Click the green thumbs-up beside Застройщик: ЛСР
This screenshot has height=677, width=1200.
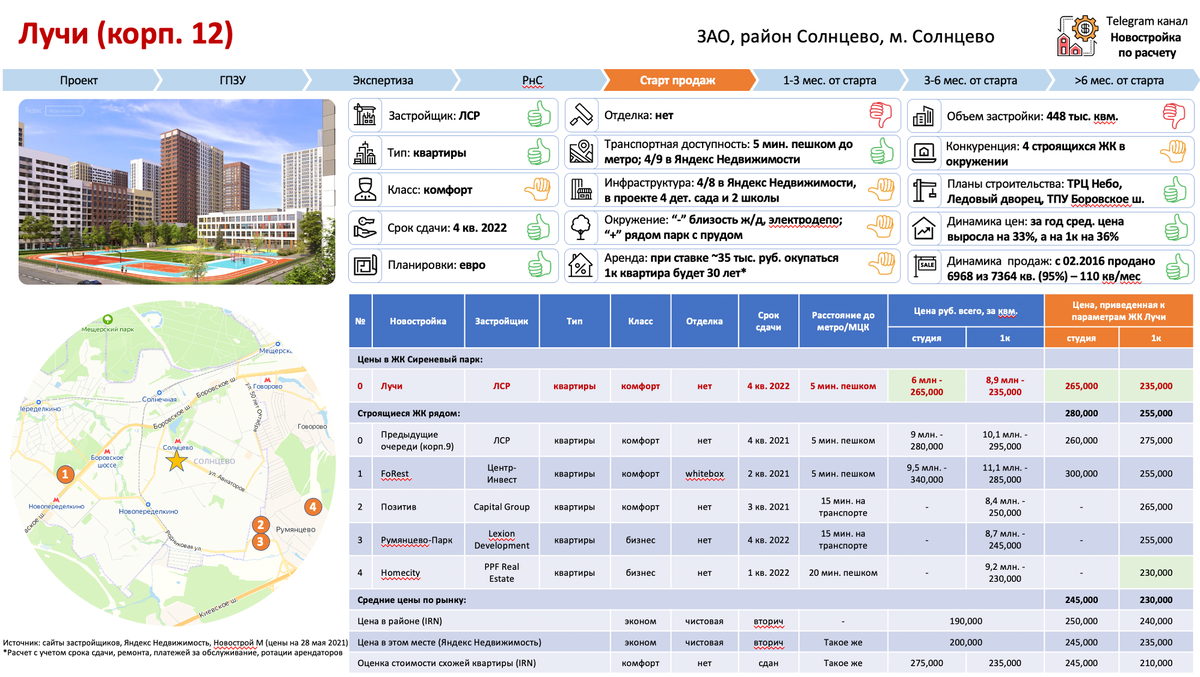click(540, 116)
